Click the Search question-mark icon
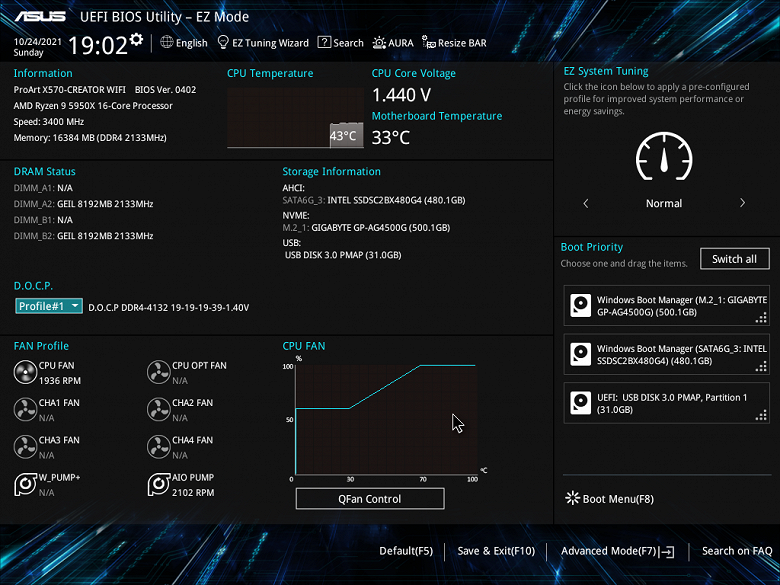Image resolution: width=780 pixels, height=585 pixels. pos(324,42)
